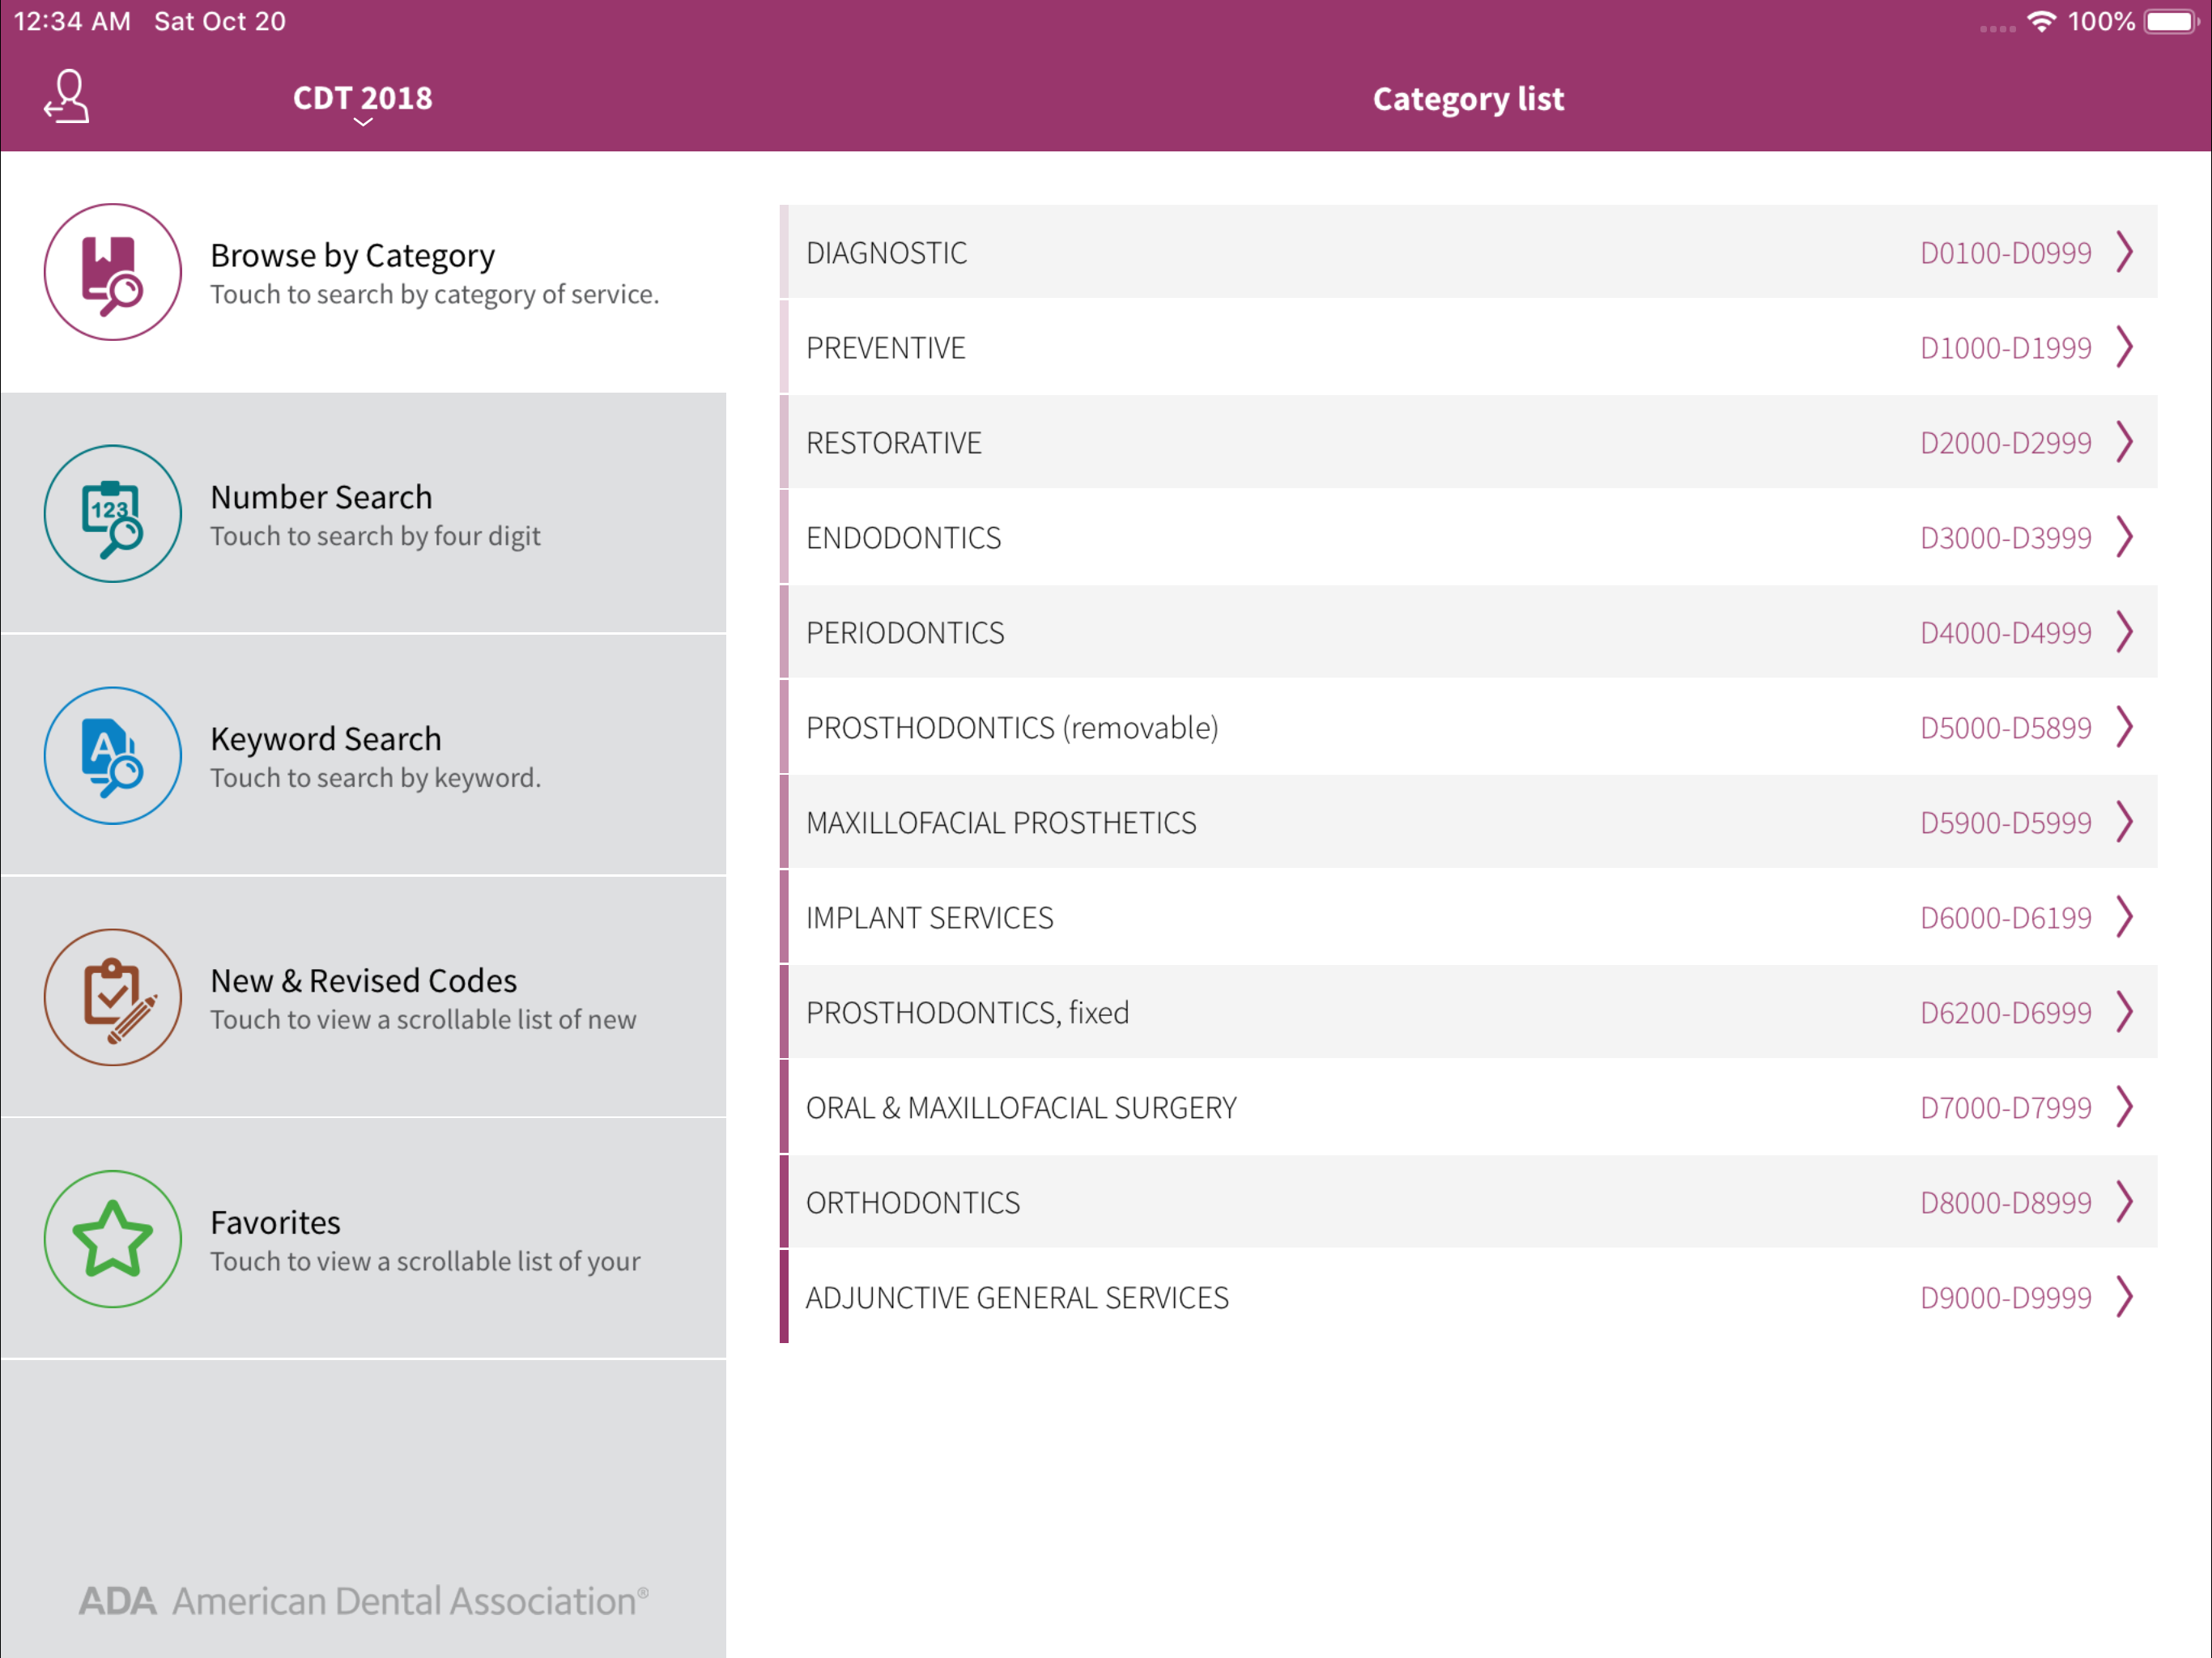Screen dimensions: 2212x1658
Task: Expand the chevron on the ORTHODONTICS row
Action: tap(2125, 1202)
